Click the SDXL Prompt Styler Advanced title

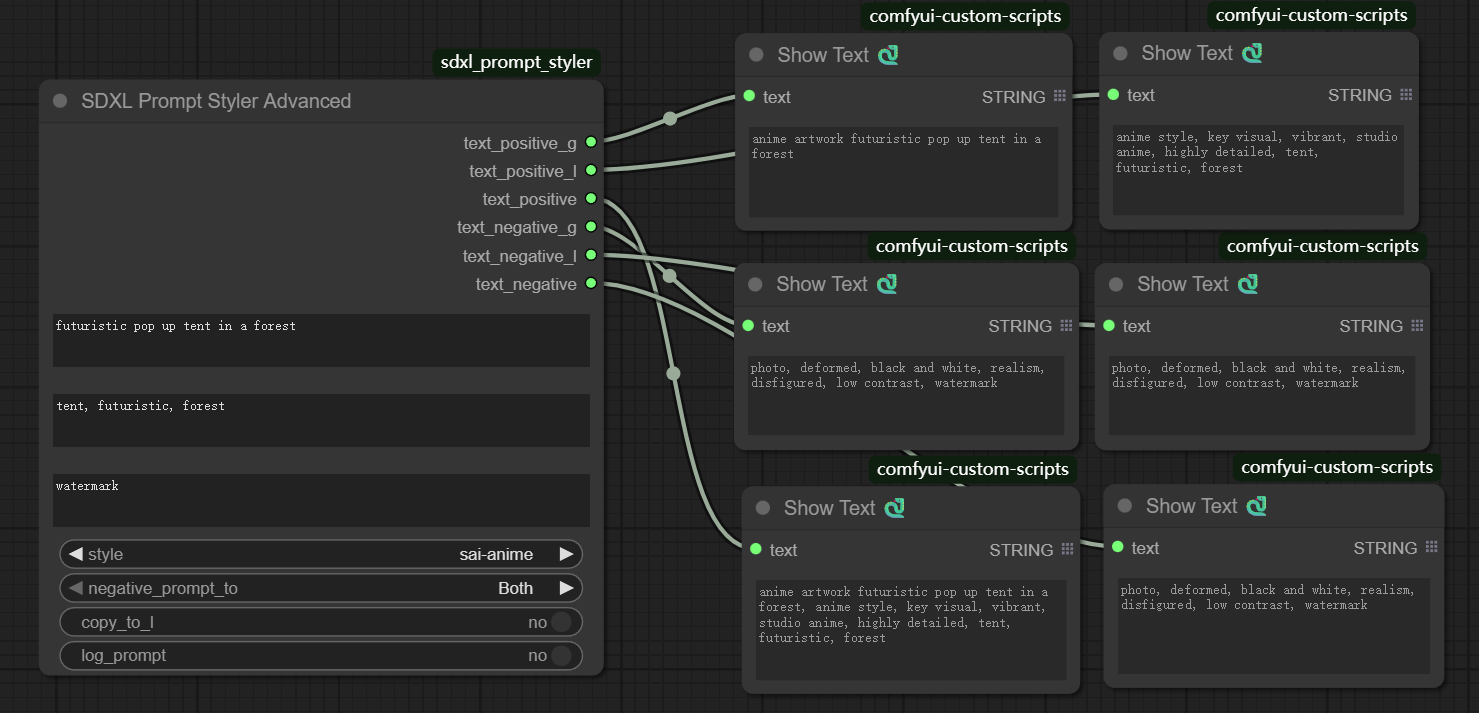coord(216,101)
